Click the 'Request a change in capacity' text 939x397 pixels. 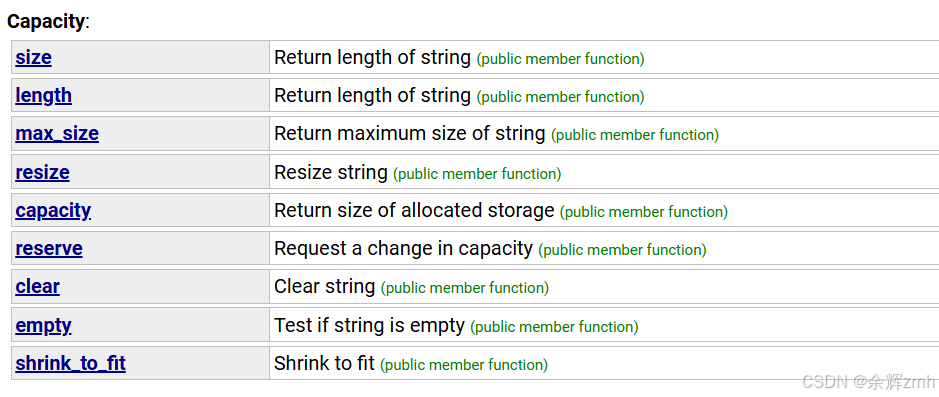point(404,248)
